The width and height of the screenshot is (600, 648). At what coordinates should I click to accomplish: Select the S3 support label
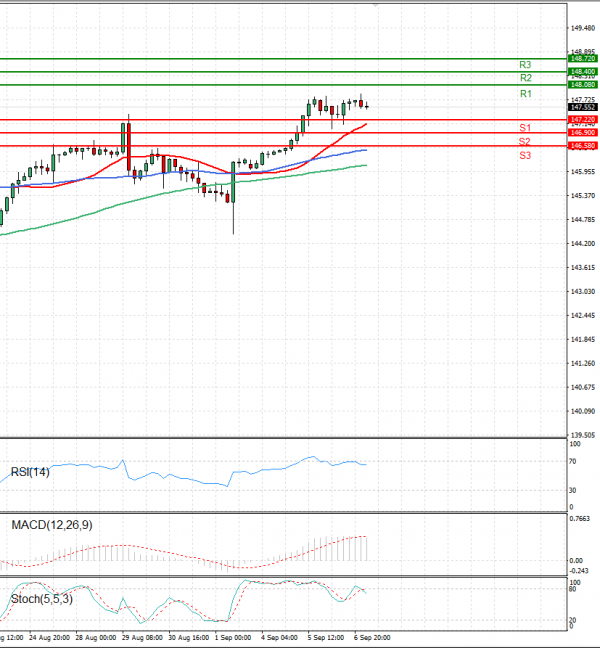click(x=525, y=155)
